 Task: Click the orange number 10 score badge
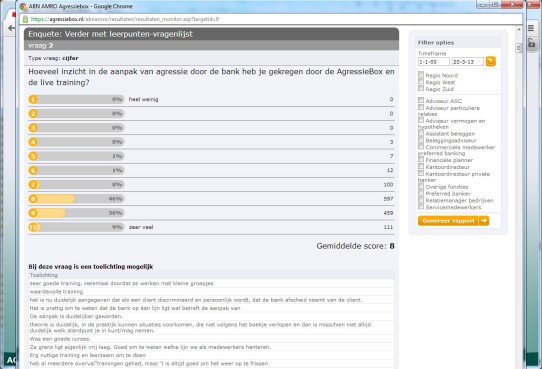point(34,227)
